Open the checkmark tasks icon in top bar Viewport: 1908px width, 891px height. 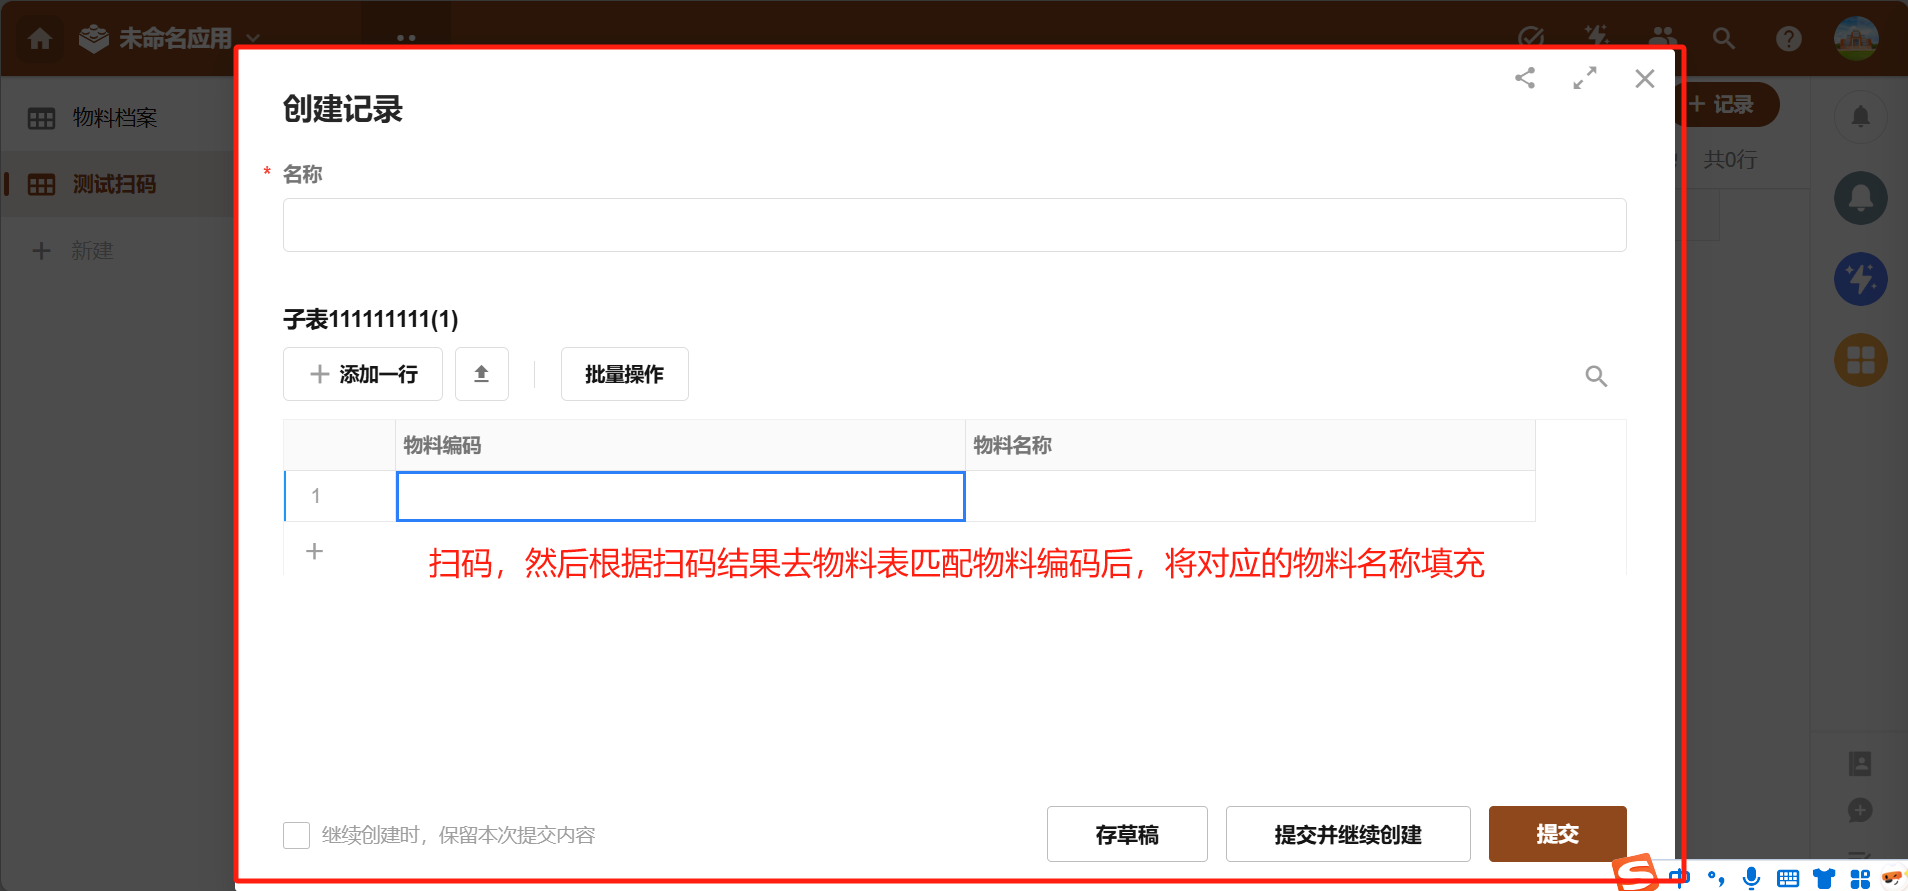pos(1531,38)
